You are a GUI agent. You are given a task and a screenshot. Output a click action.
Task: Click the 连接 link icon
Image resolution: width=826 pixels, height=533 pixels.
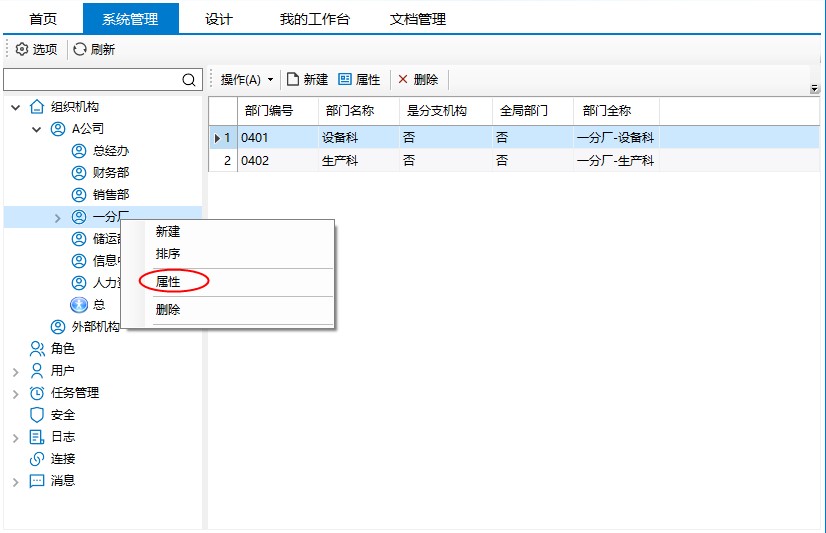click(36, 459)
